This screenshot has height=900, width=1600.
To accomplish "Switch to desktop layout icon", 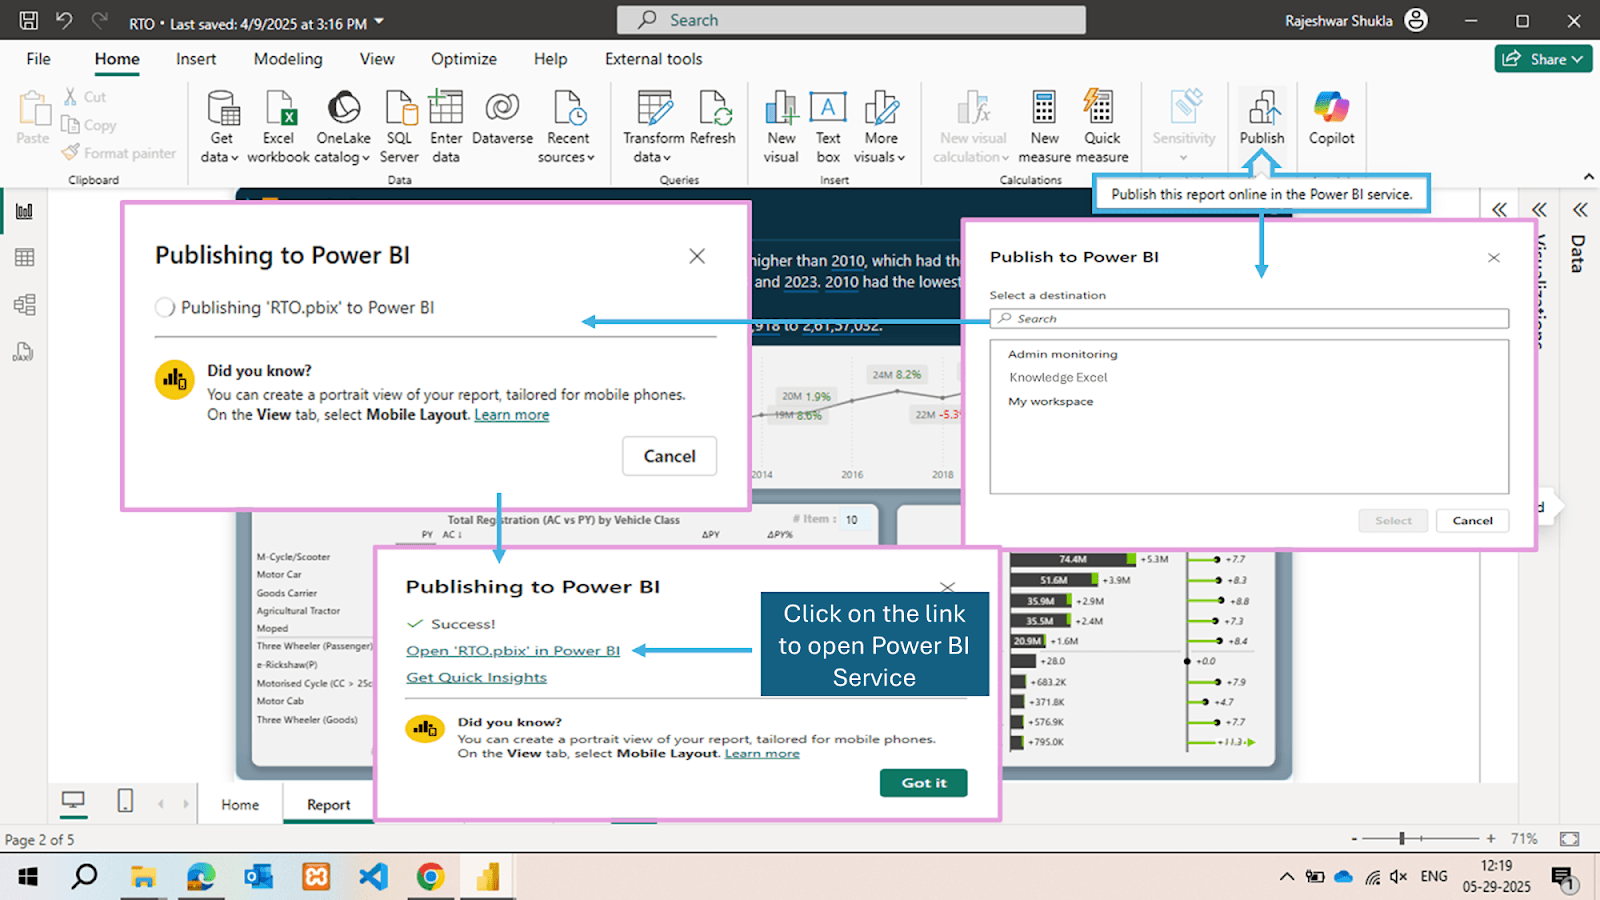I will pyautogui.click(x=73, y=801).
